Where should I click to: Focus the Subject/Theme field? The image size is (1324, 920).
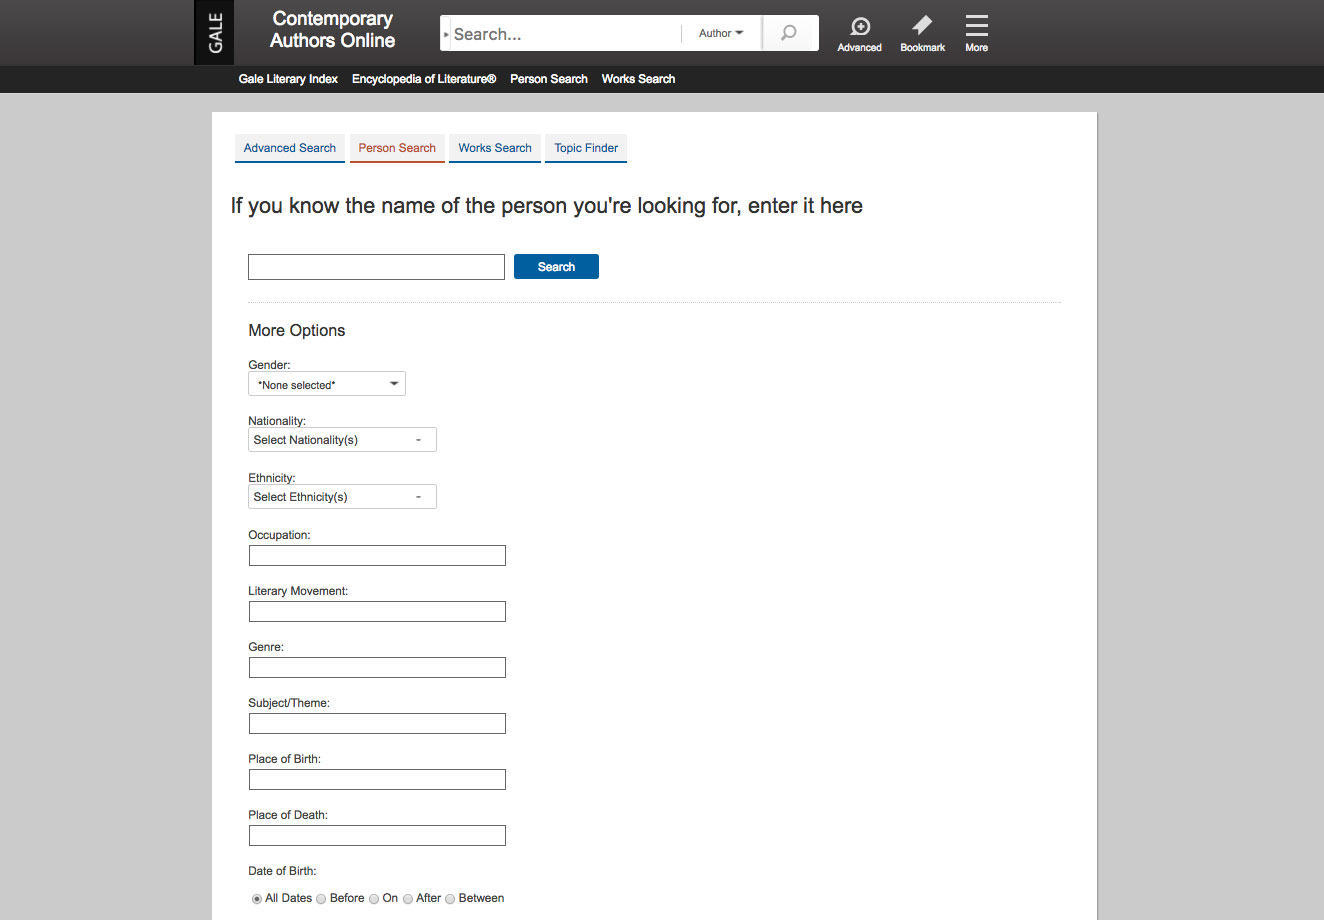(x=377, y=723)
